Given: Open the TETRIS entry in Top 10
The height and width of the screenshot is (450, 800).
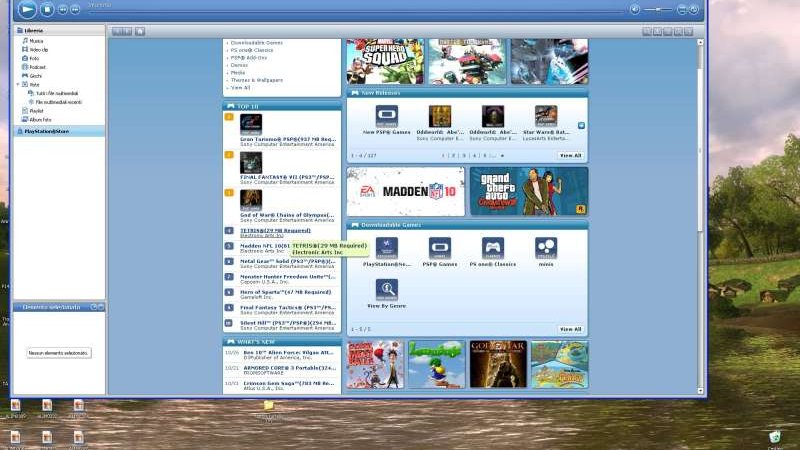Looking at the screenshot, I should (275, 231).
